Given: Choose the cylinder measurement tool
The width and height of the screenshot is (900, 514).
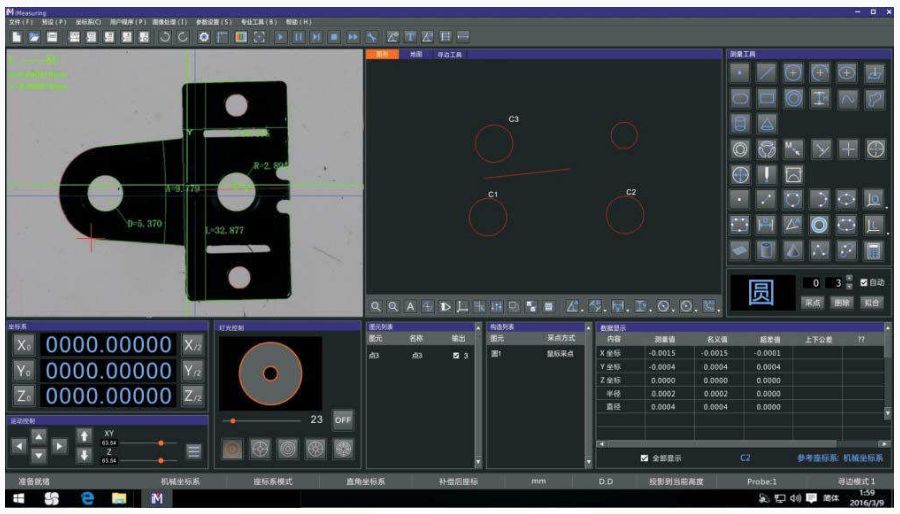Looking at the screenshot, I should (x=740, y=124).
